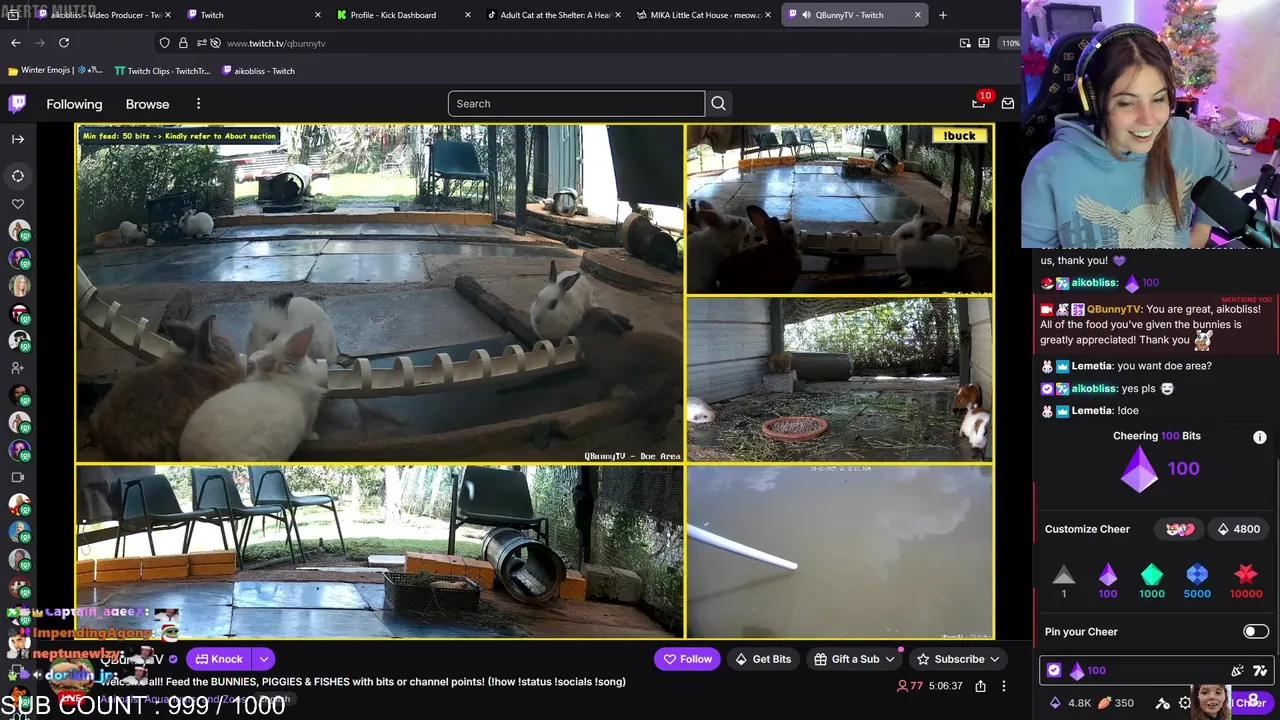Screen dimensions: 1280x720
Task: Open the Following navigation item
Action: click(x=74, y=104)
